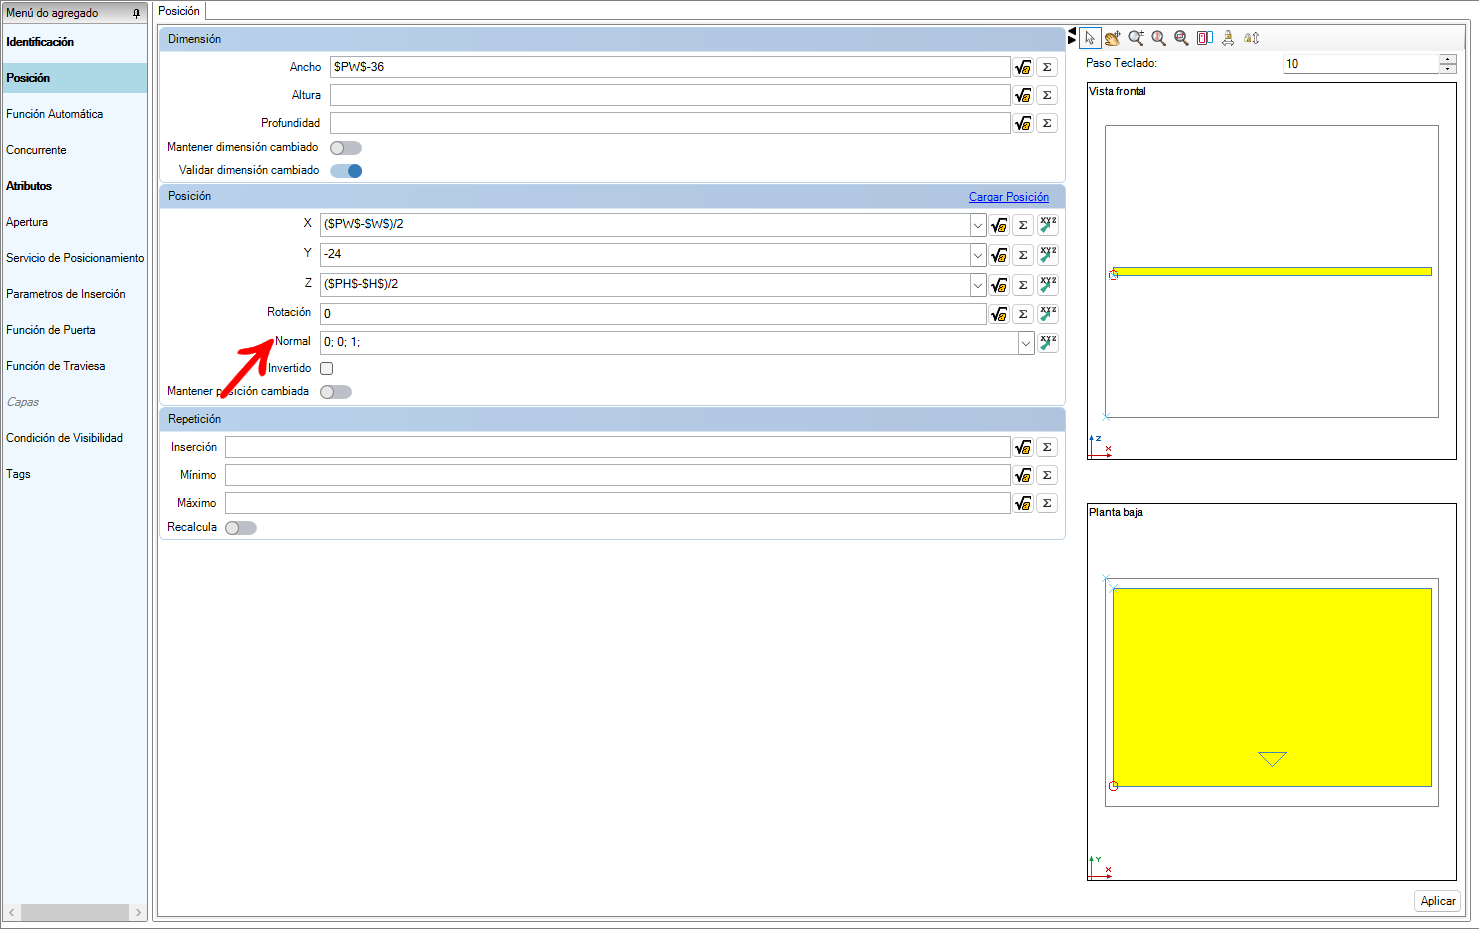Select the arrow pointer tool in preview toolbar
Viewport: 1479px width, 929px height.
point(1090,38)
